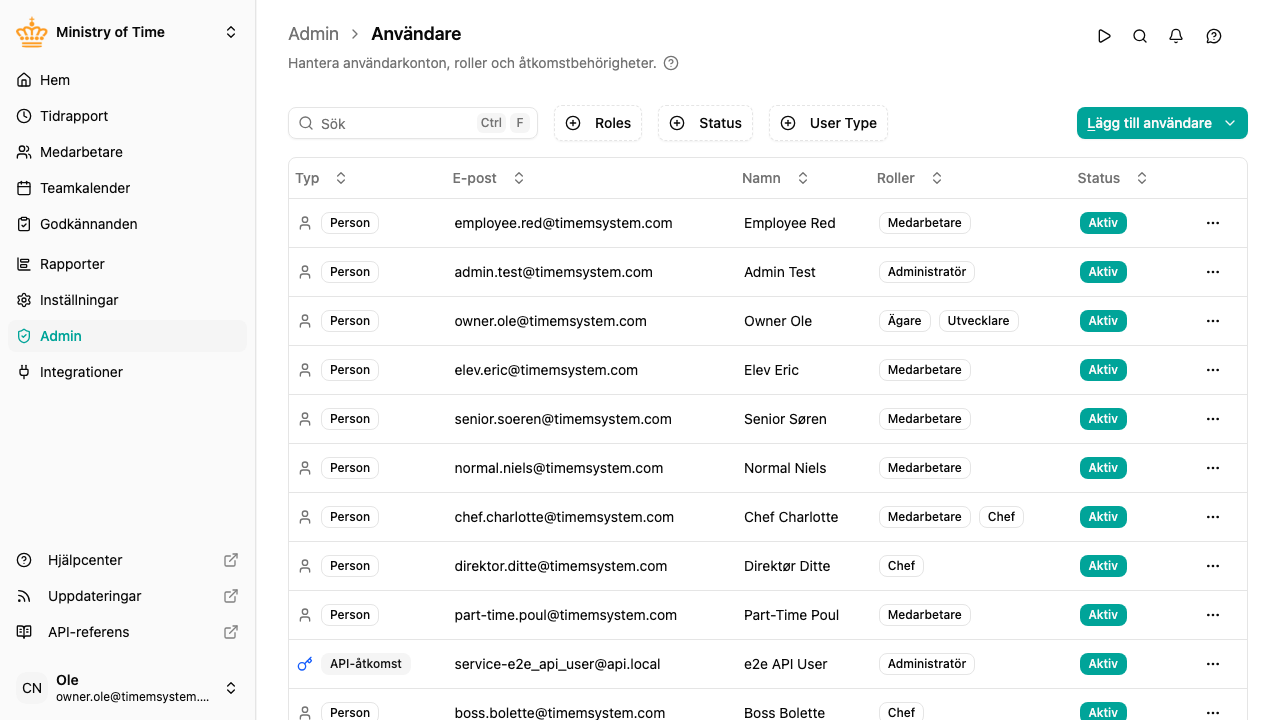This screenshot has height=720, width=1280.
Task: Open search via the magnifier icon at top right
Action: tap(1140, 36)
